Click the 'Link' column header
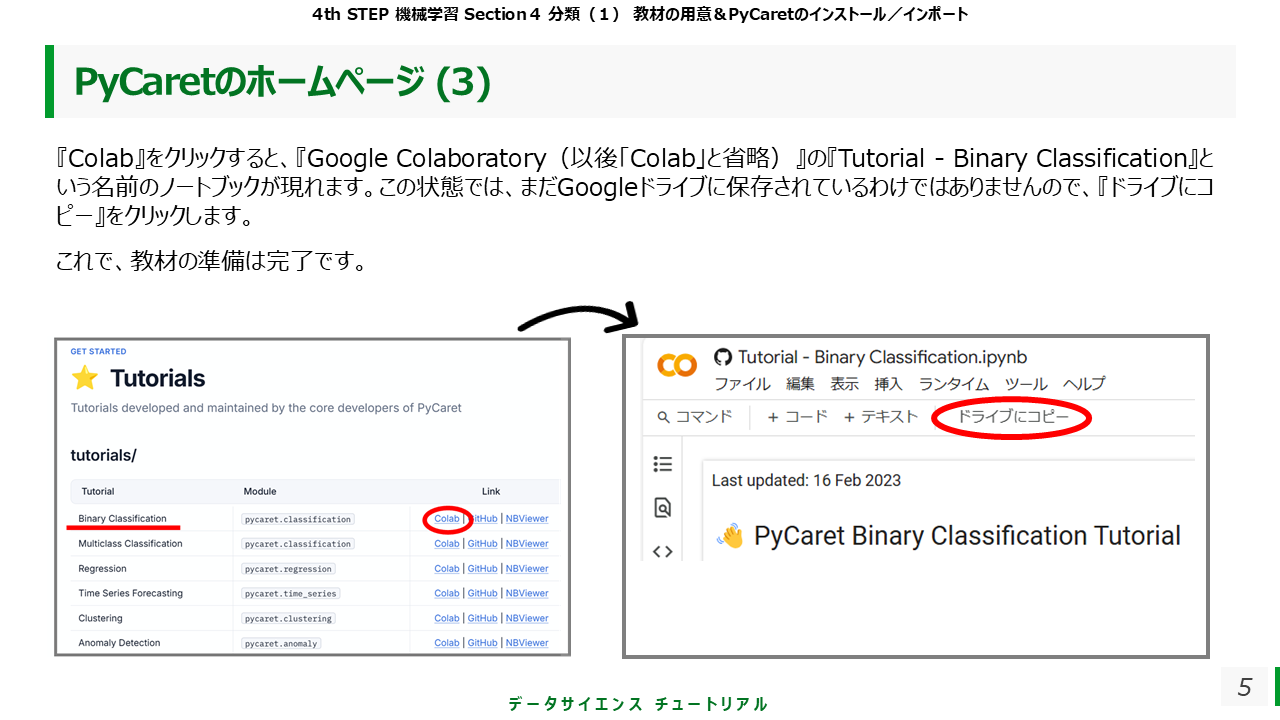The image size is (1280, 720). (x=491, y=491)
